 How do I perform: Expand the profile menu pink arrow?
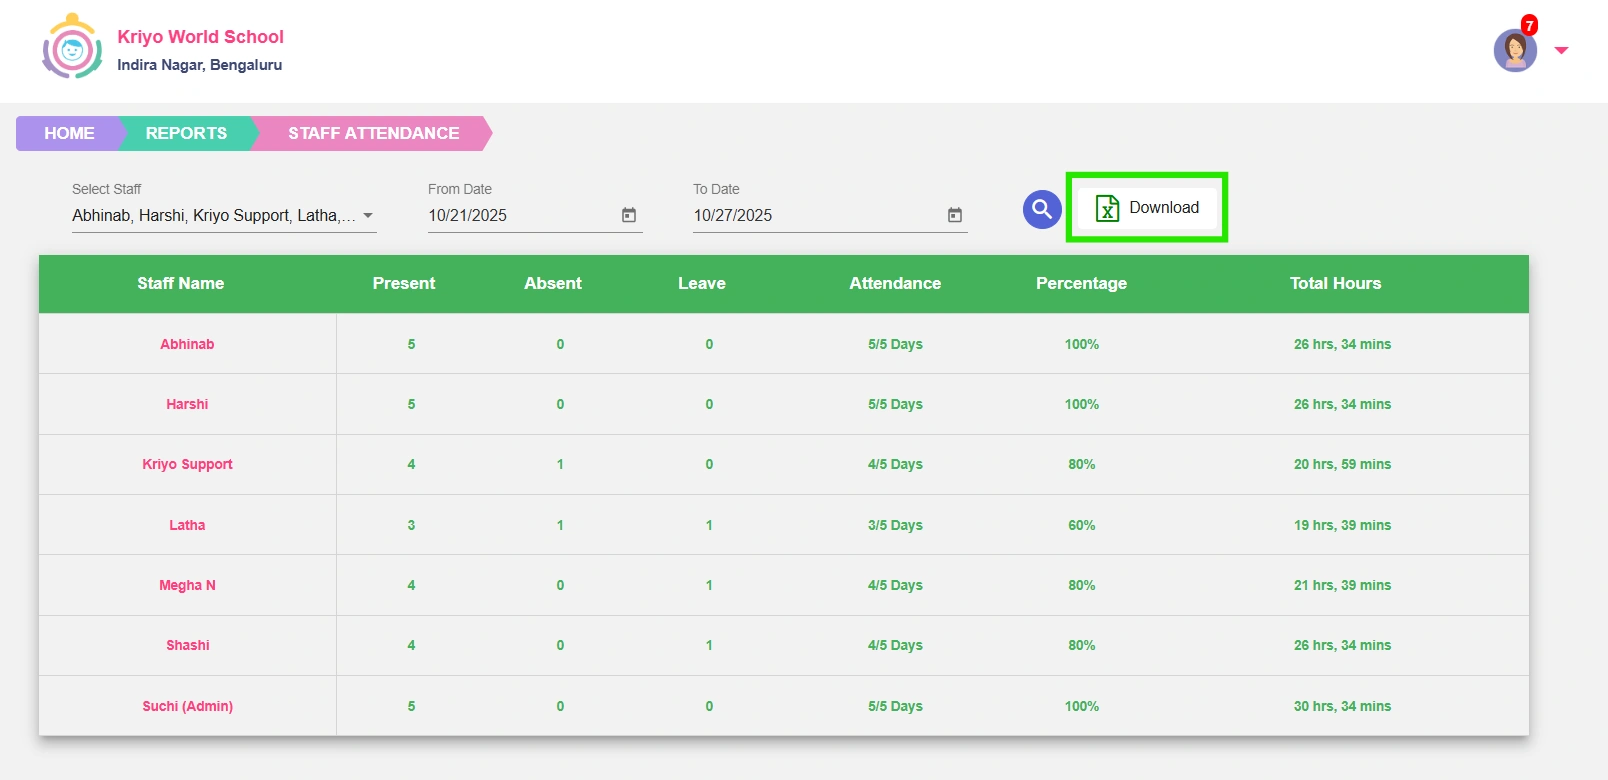tap(1561, 50)
